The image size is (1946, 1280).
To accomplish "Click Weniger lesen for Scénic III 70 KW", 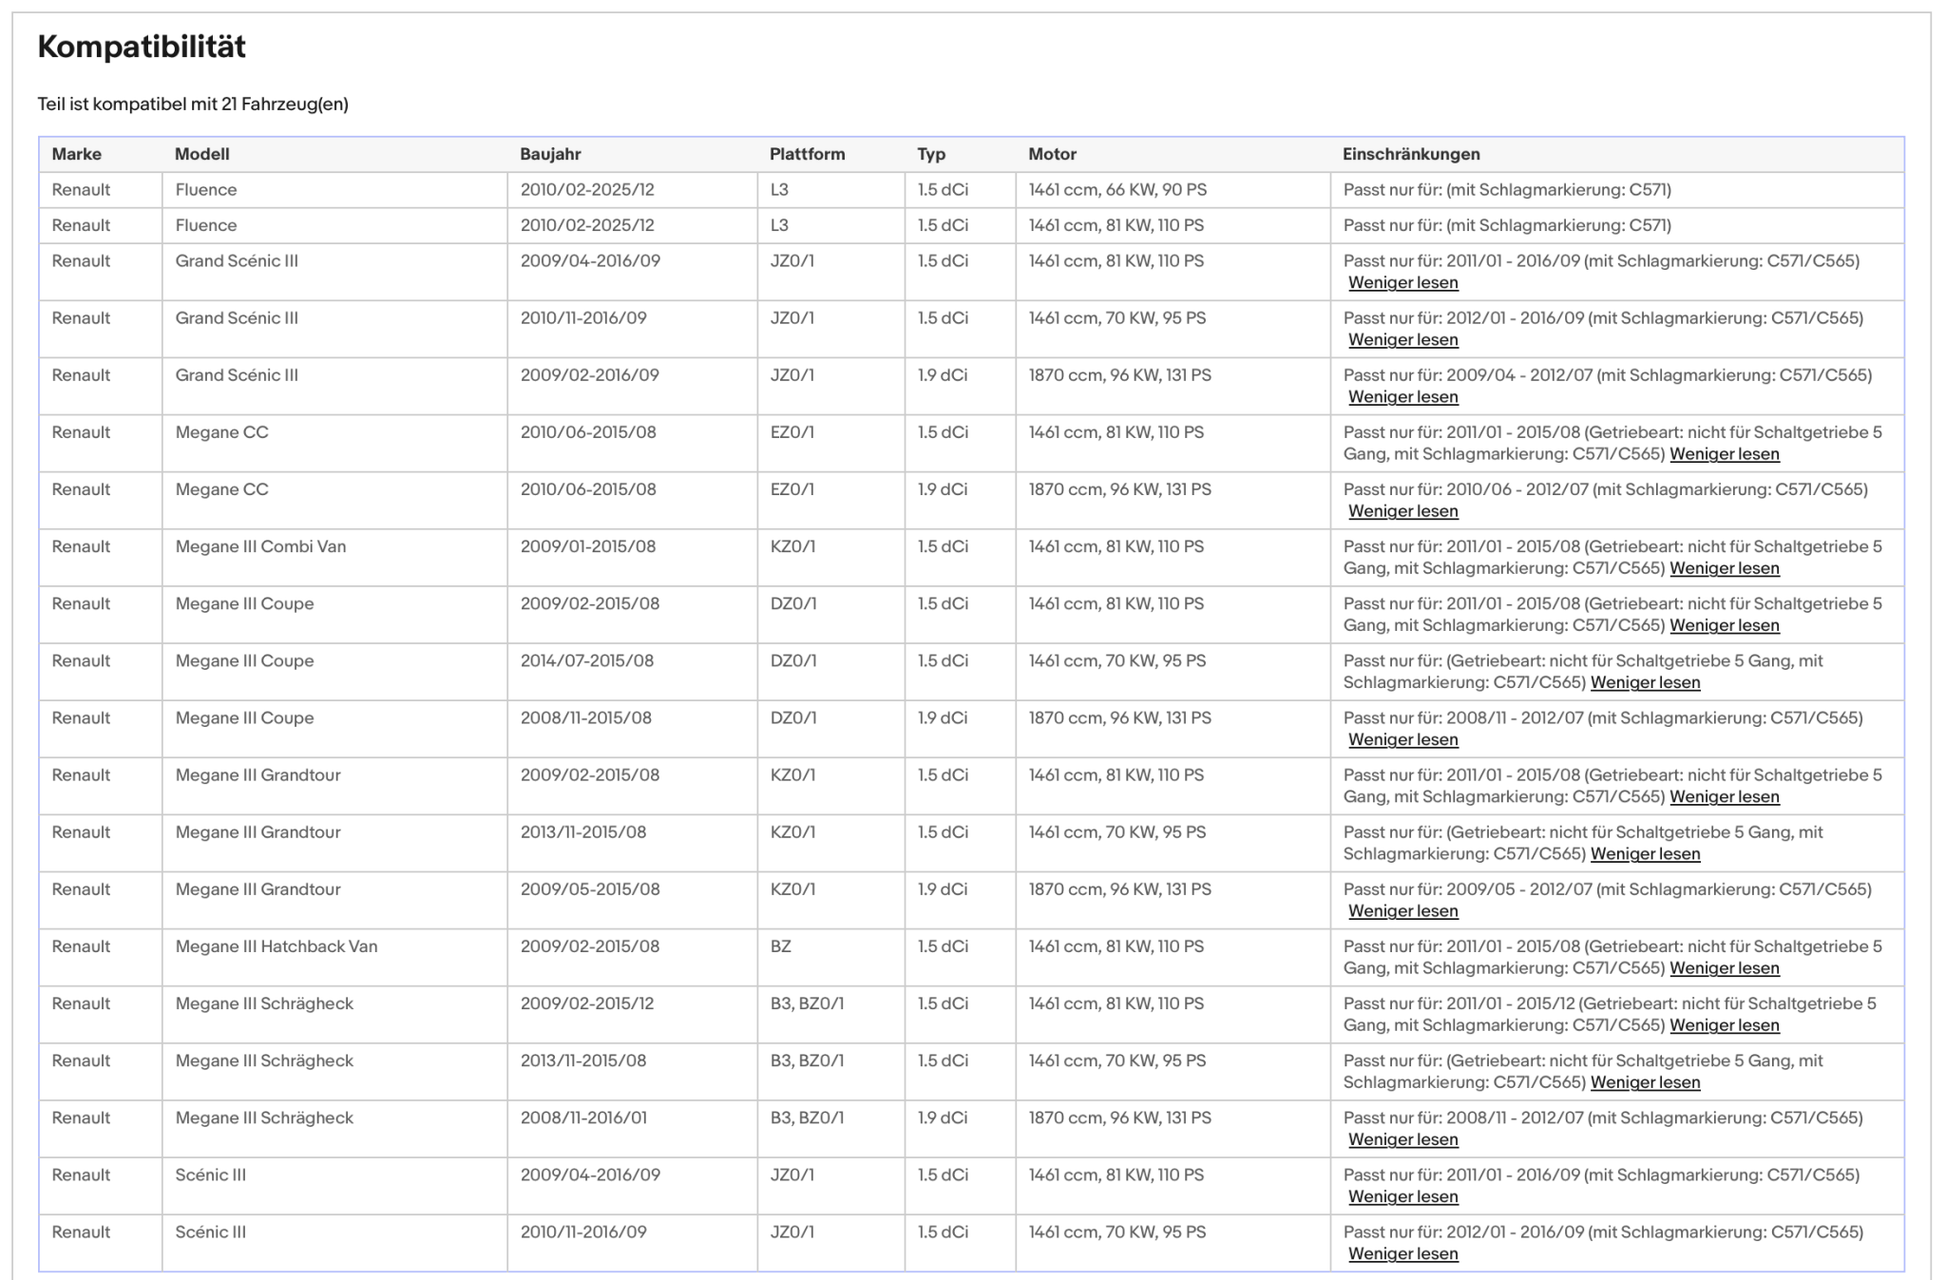I will coord(1403,1253).
